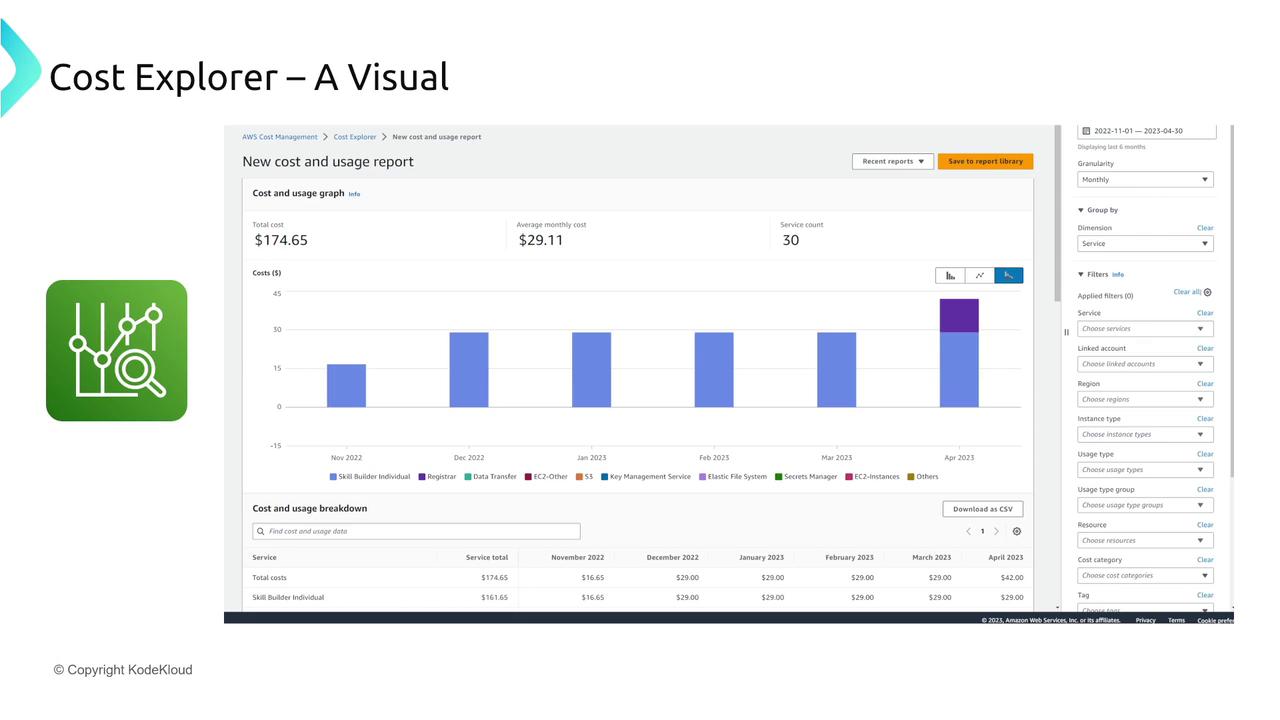Click the Cost Explorer service logo

[116, 350]
